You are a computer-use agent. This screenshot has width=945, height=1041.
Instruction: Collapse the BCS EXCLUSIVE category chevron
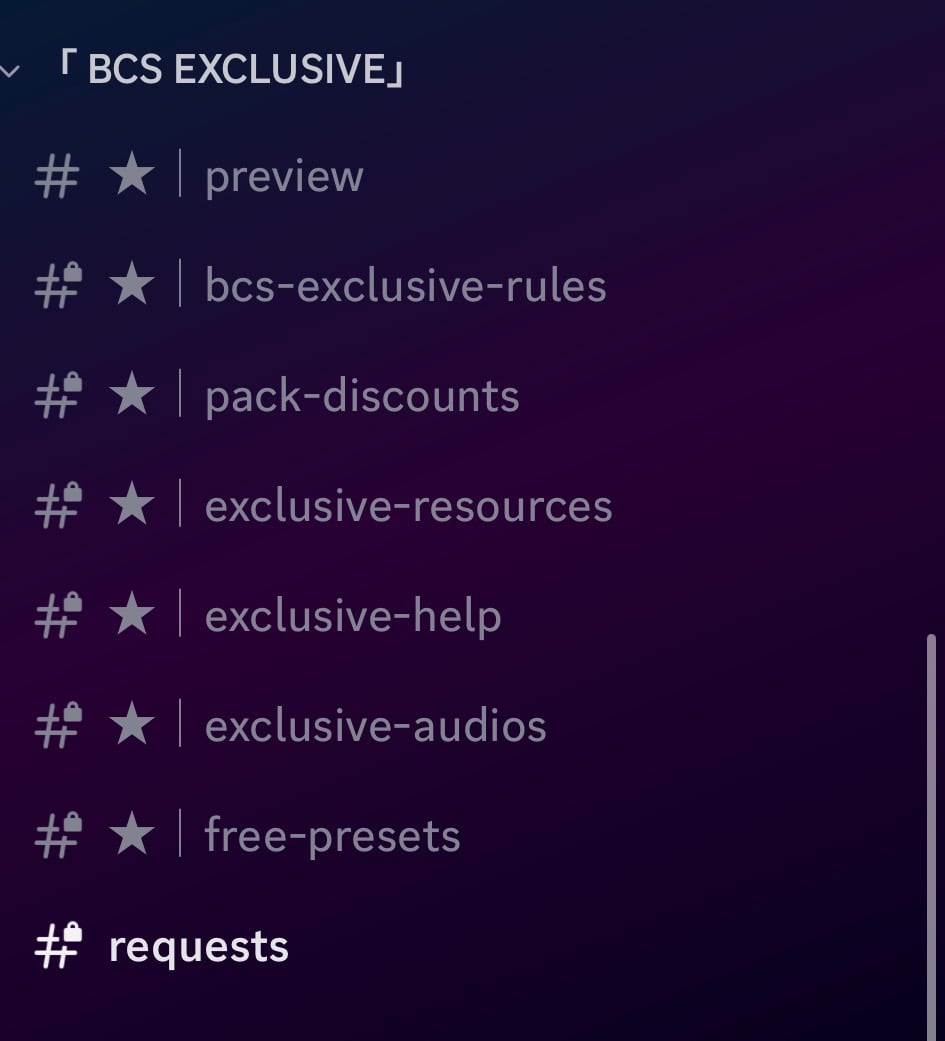10,72
